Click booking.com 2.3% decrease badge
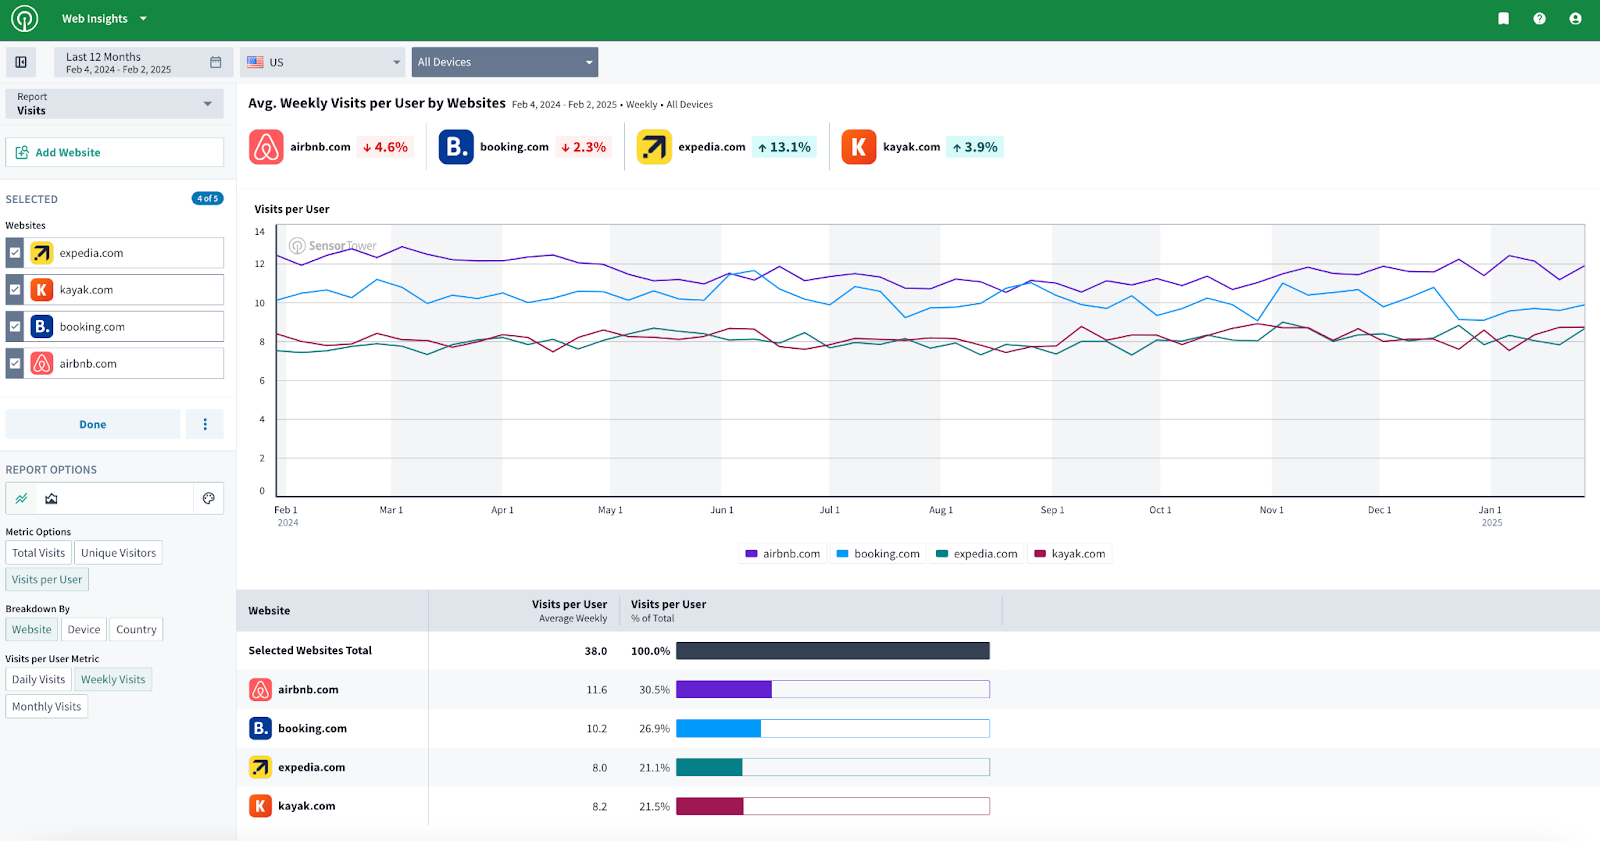This screenshot has height=841, width=1600. [583, 147]
